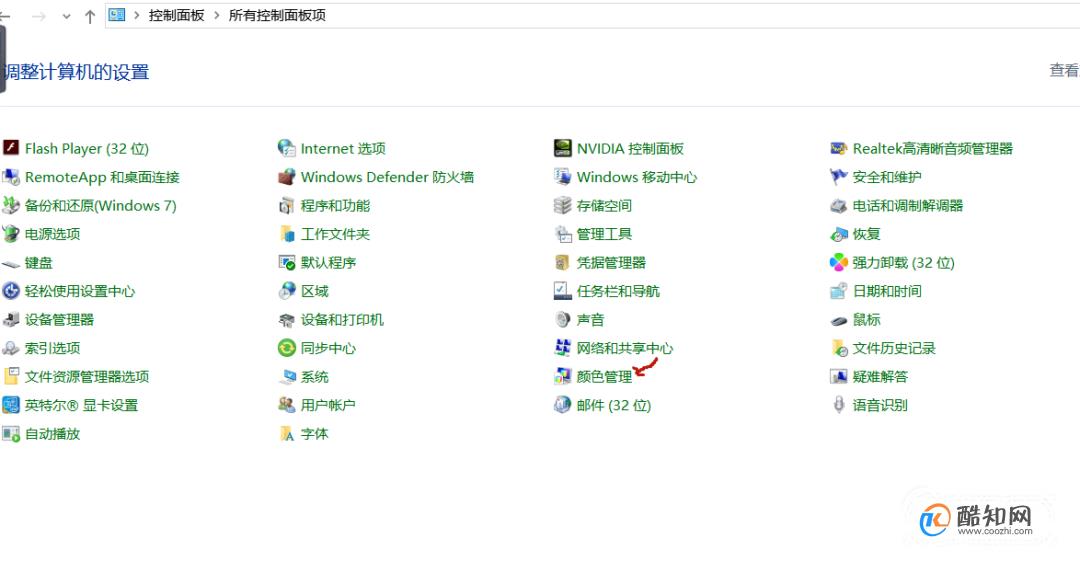Click the 英特尔® 显卡设置 icon
This screenshot has height=574, width=1080.
[11, 405]
